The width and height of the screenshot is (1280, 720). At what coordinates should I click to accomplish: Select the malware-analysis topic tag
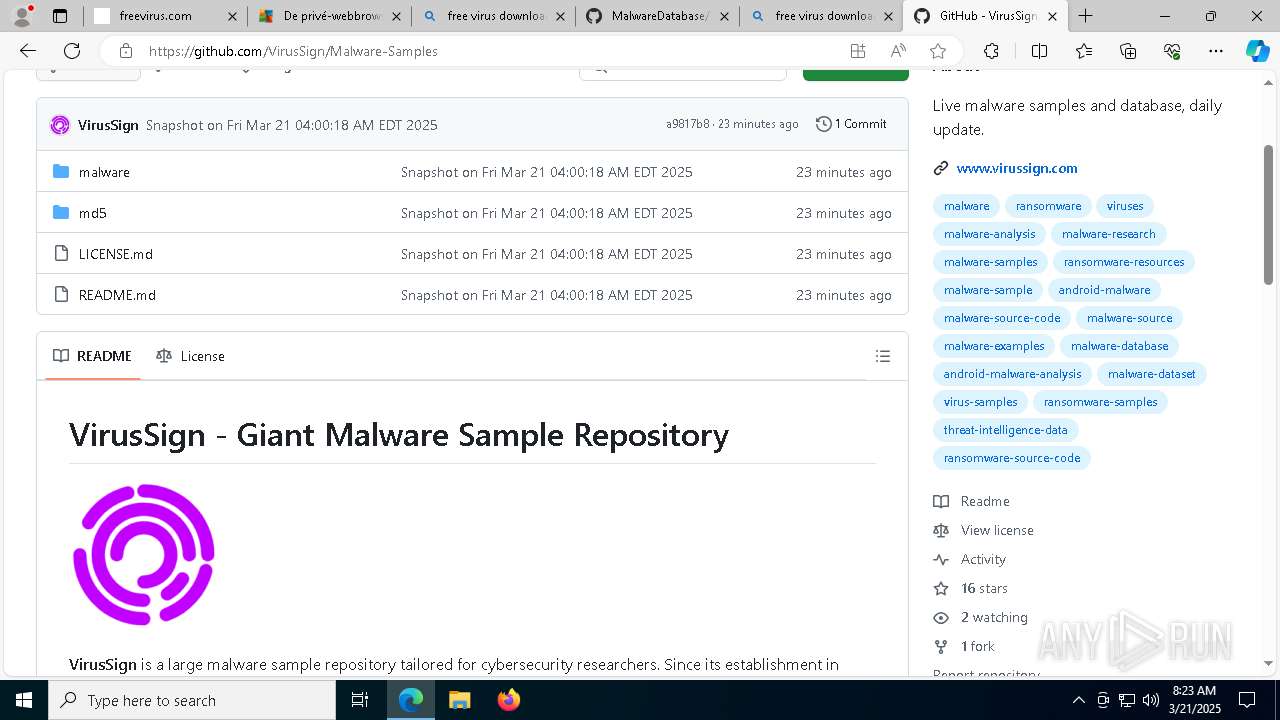[x=989, y=234]
